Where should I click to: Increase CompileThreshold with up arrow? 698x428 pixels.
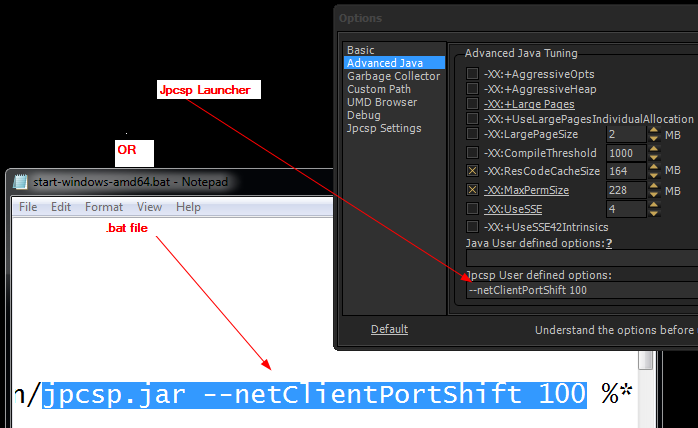tap(653, 149)
